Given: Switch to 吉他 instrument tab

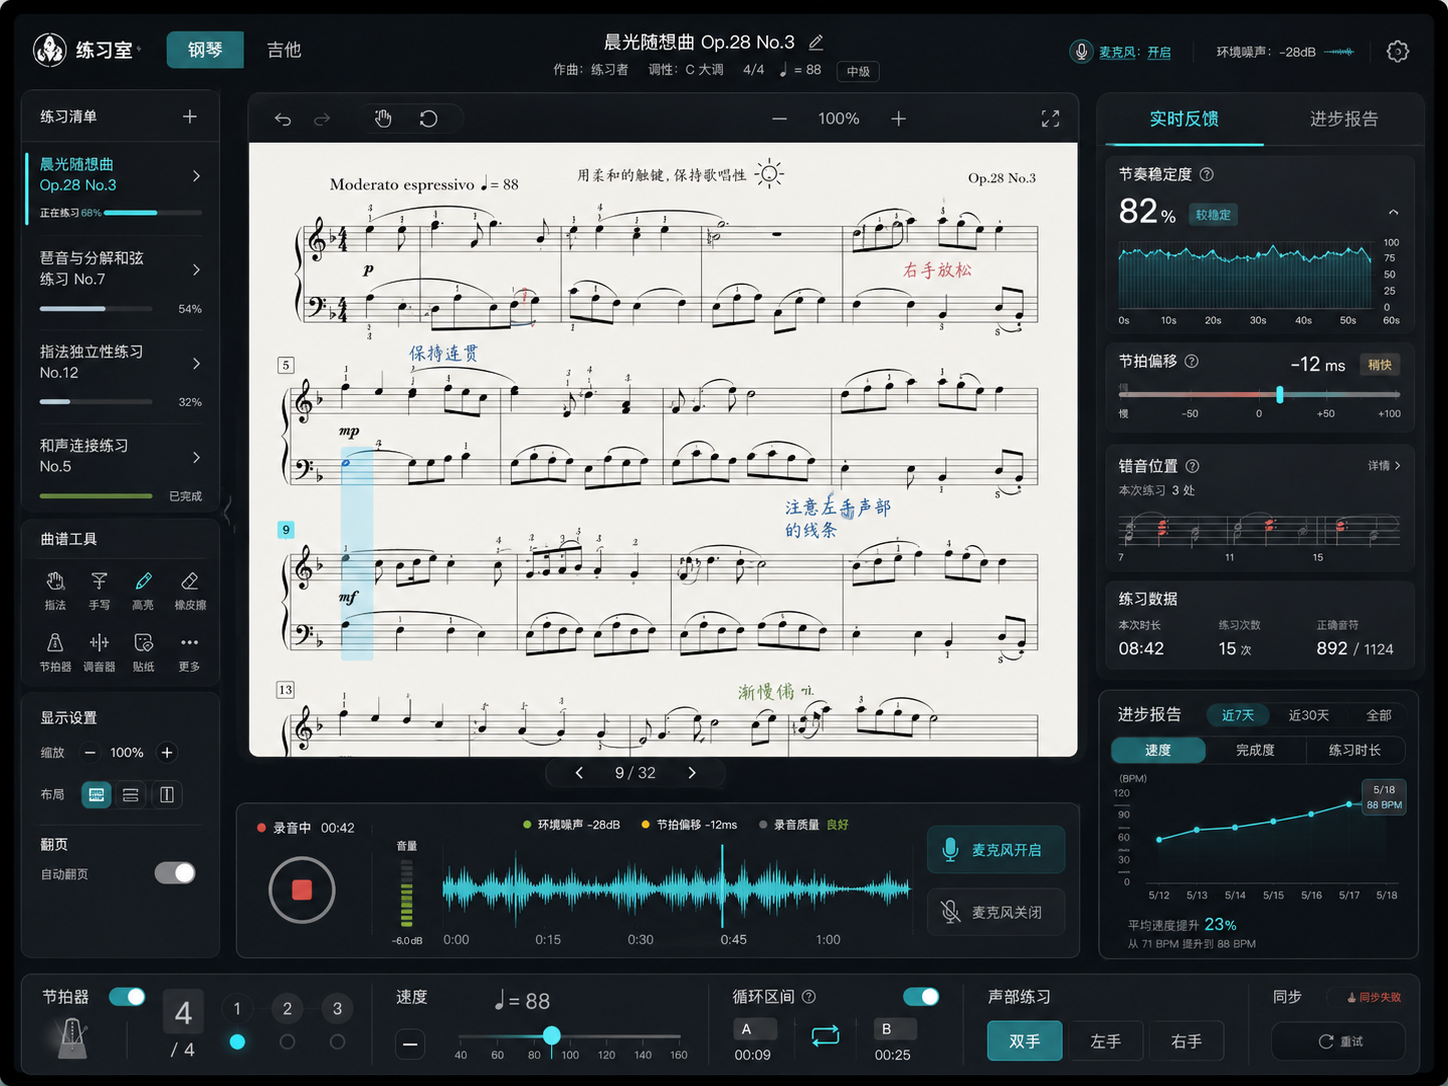Looking at the screenshot, I should [284, 50].
